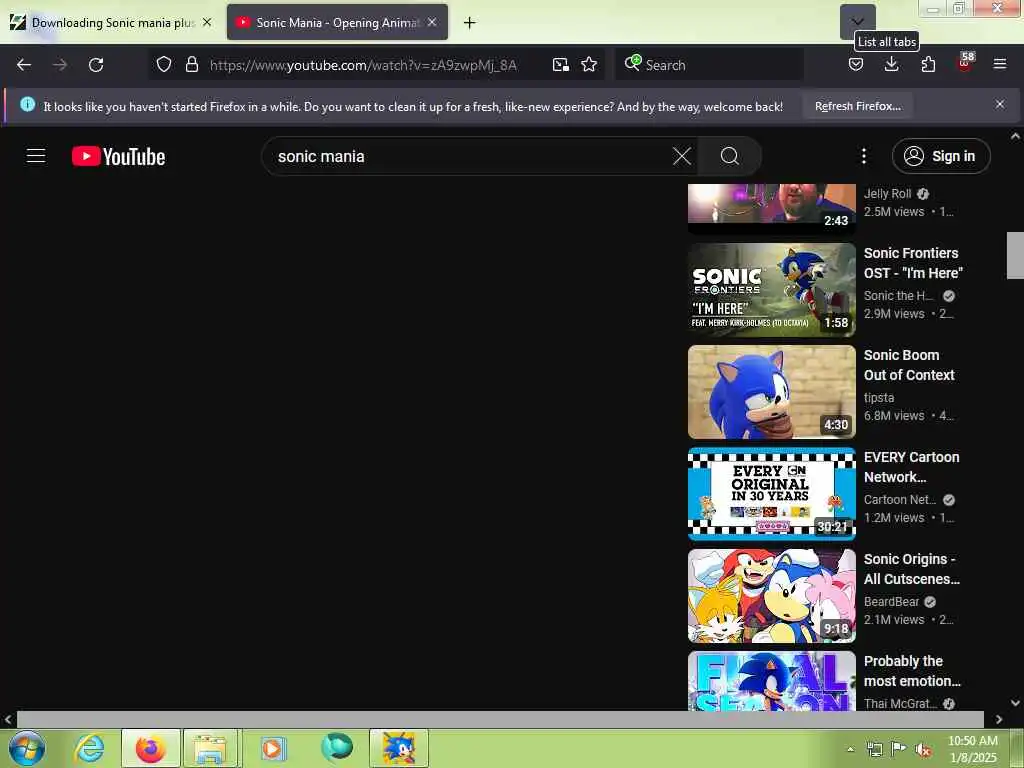Open a new browser tab
Screen dimensions: 1024x768
tap(470, 23)
